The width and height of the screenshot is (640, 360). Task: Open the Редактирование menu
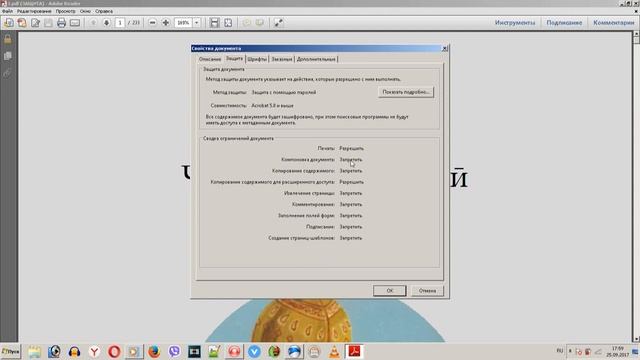pos(34,11)
